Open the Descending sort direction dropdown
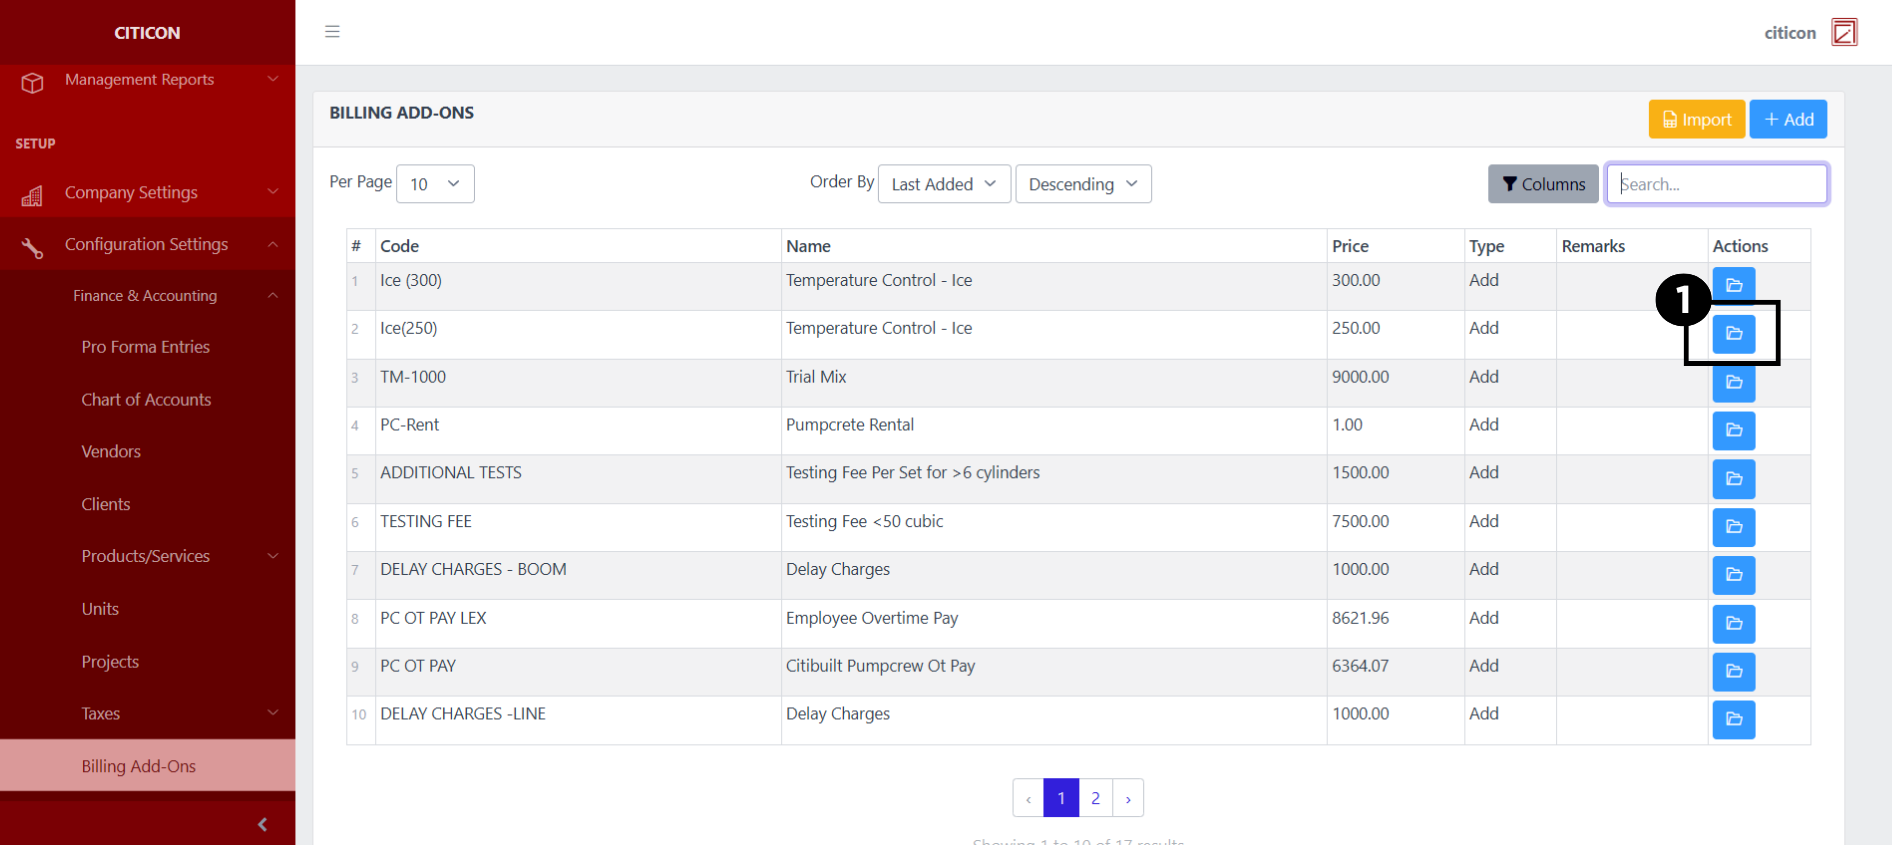 [1083, 184]
